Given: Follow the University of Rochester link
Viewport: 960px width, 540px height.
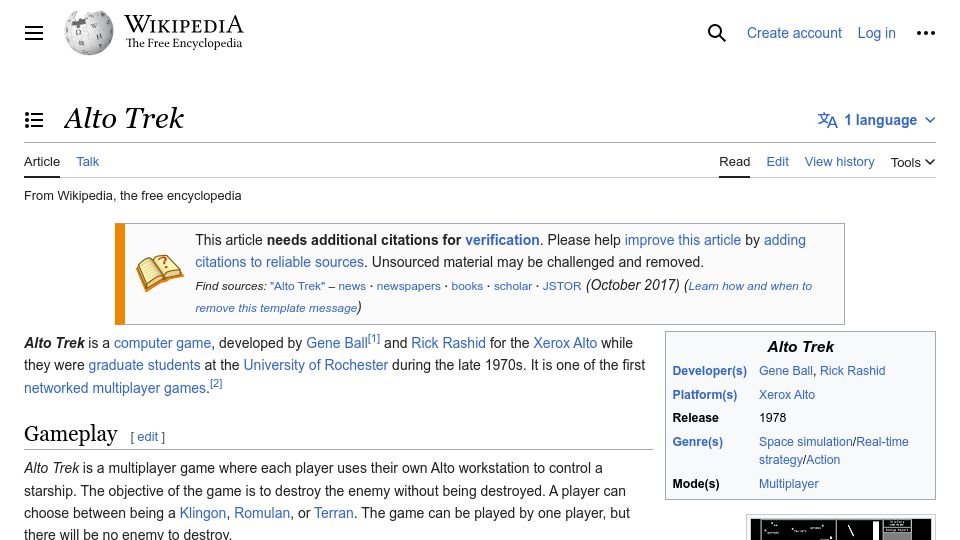Looking at the screenshot, I should [316, 365].
